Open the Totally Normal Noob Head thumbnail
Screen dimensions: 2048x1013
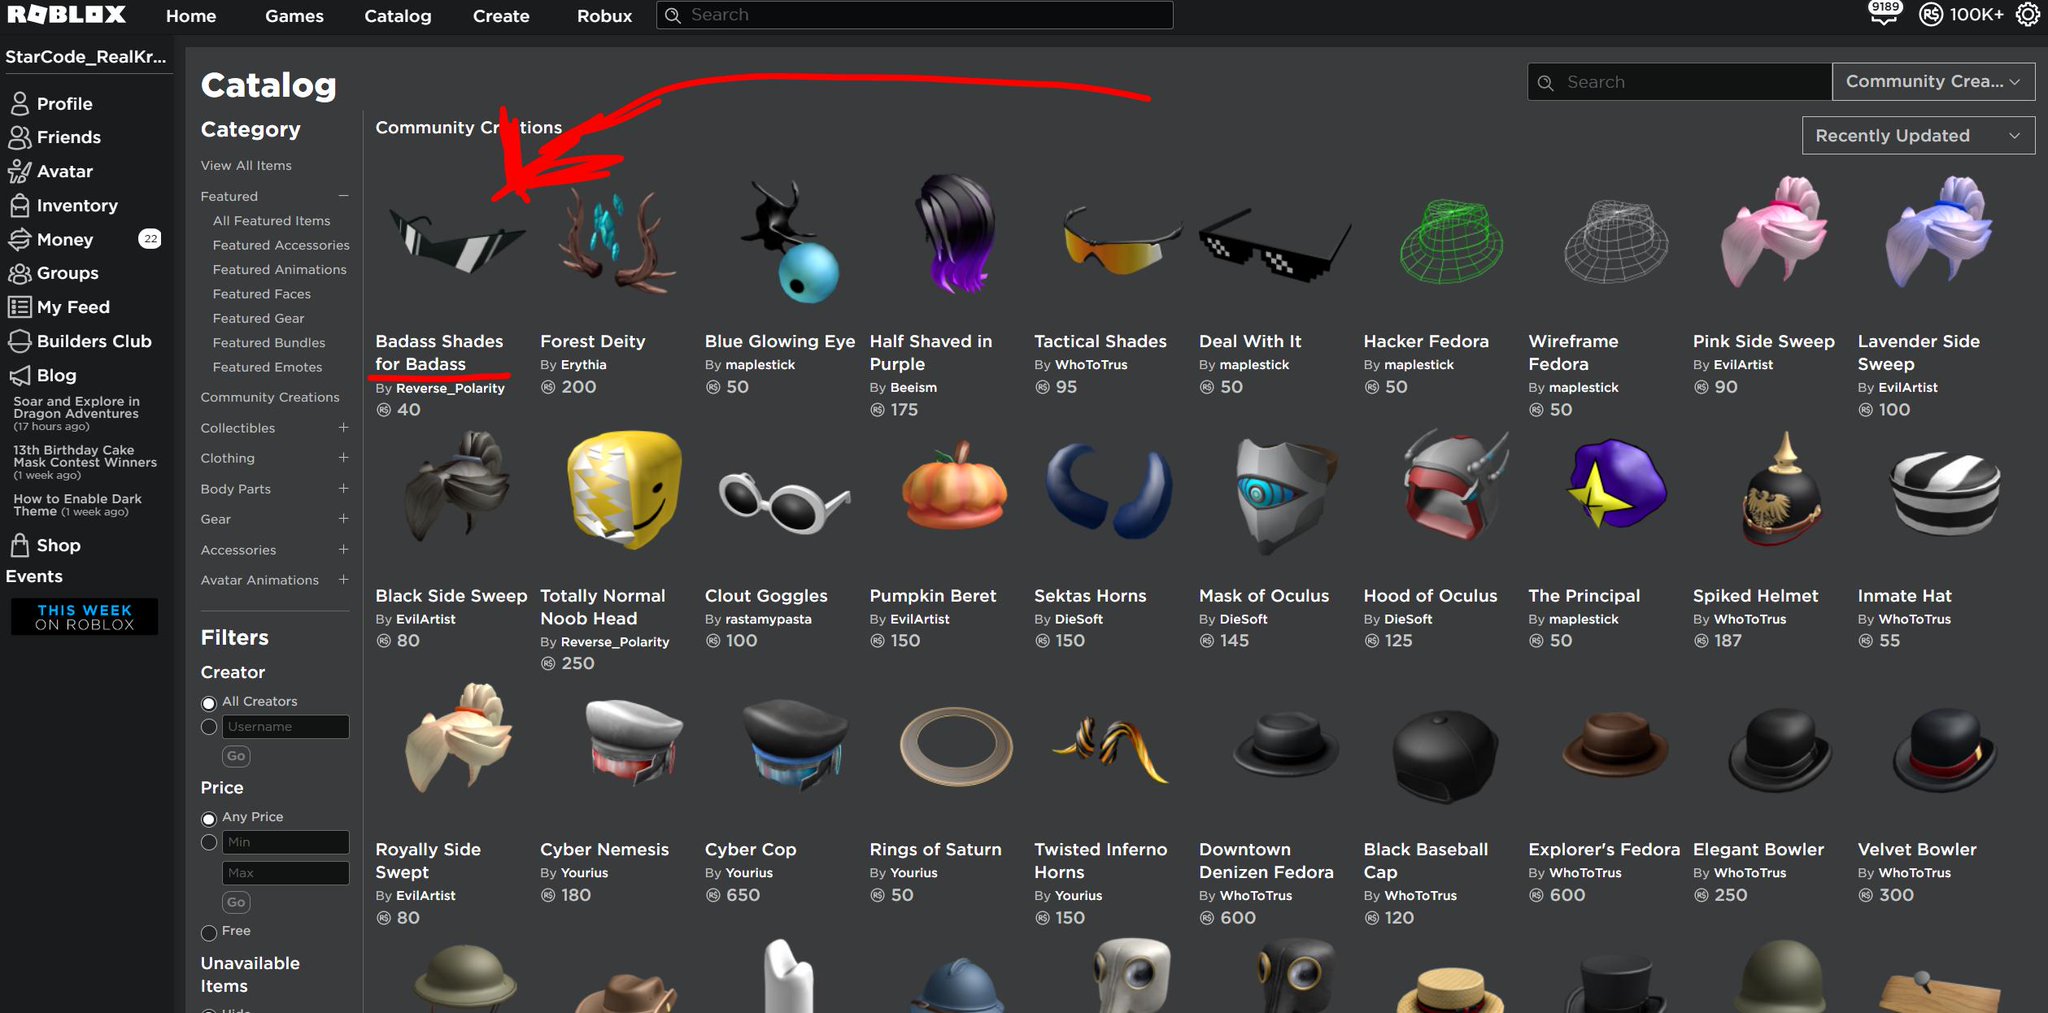622,490
